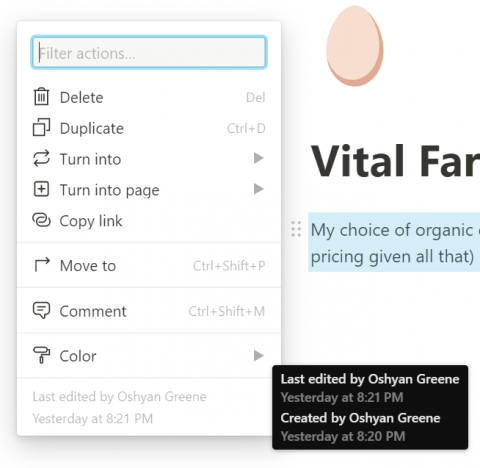This screenshot has width=480, height=468.
Task: Click the Color paint roller icon
Action: click(41, 355)
